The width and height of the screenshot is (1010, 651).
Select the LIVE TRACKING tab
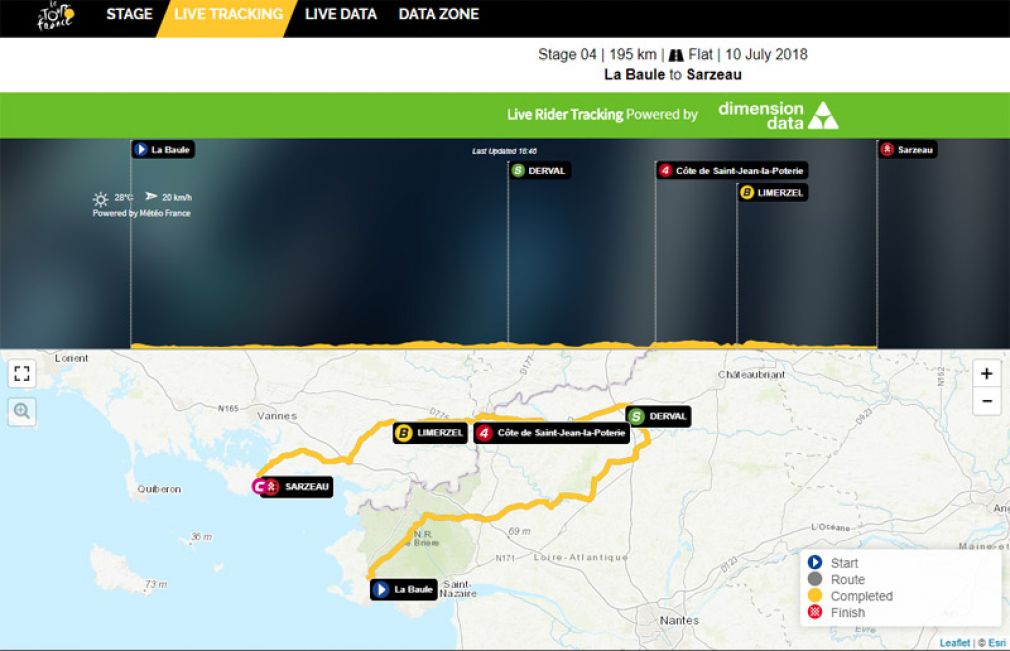[228, 14]
